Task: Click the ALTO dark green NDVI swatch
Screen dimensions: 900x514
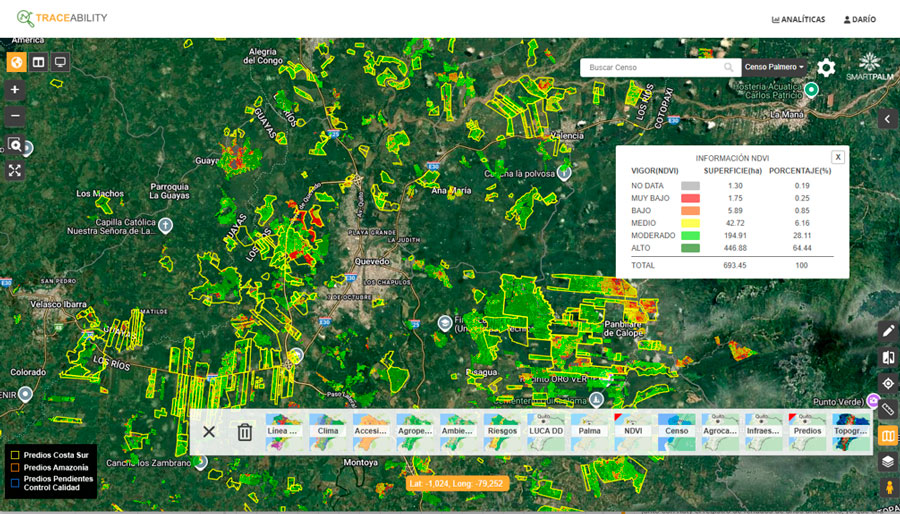Action: (x=690, y=248)
